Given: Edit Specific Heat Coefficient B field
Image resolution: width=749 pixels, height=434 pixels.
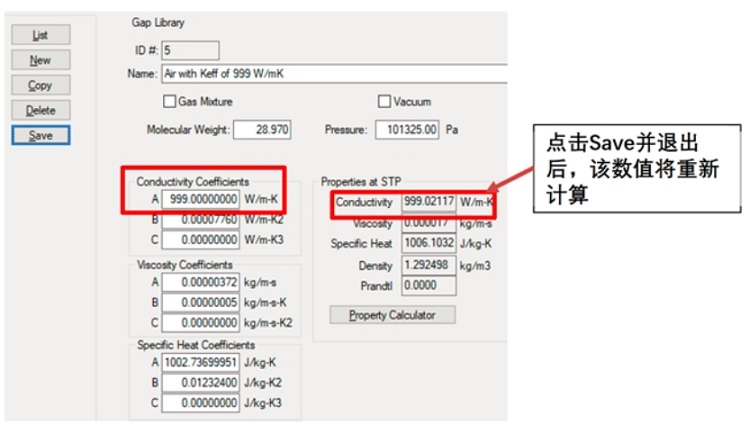Looking at the screenshot, I should point(200,382).
